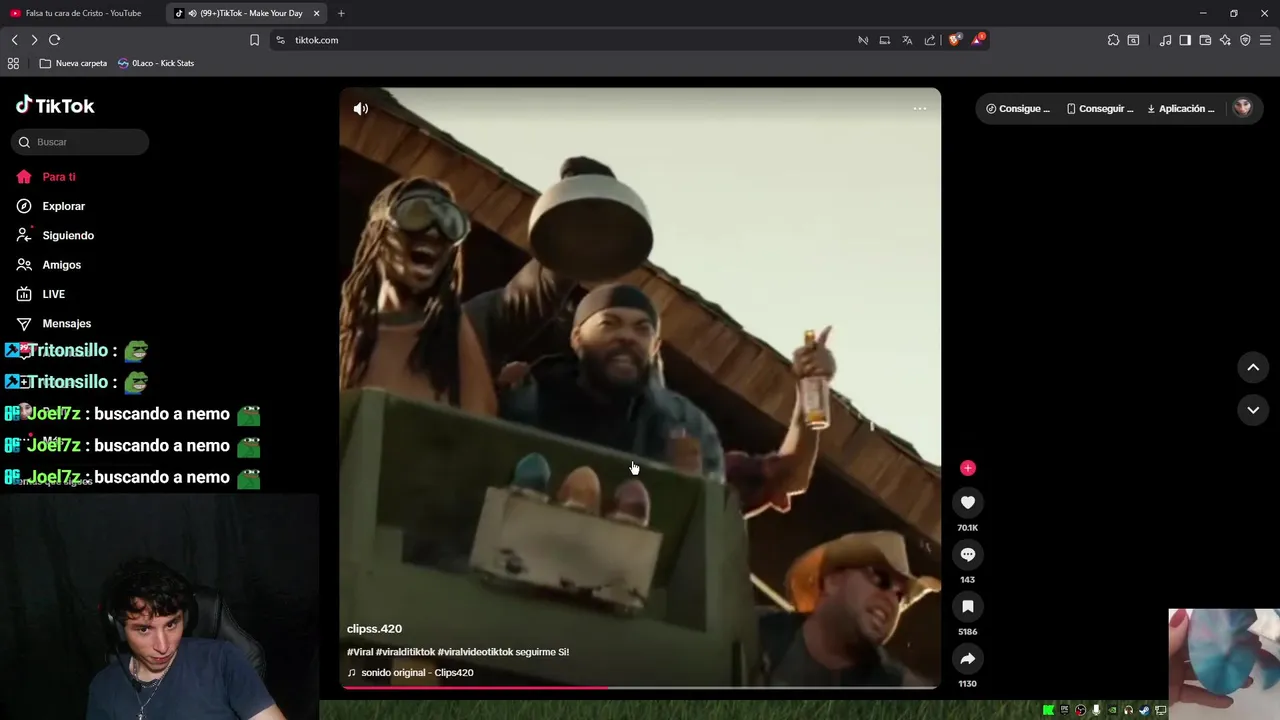Like the video with the heart icon
Image resolution: width=1280 pixels, height=720 pixels.
[967, 502]
